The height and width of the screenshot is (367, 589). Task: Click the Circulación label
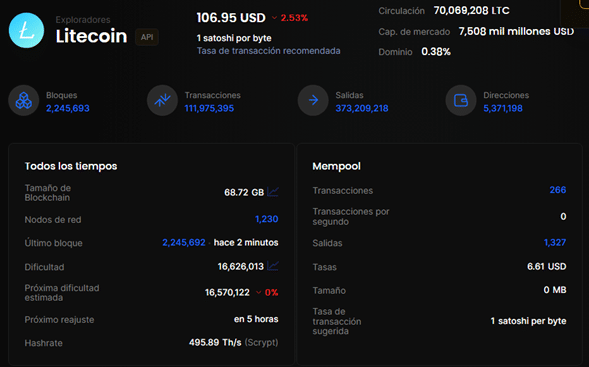click(x=402, y=11)
